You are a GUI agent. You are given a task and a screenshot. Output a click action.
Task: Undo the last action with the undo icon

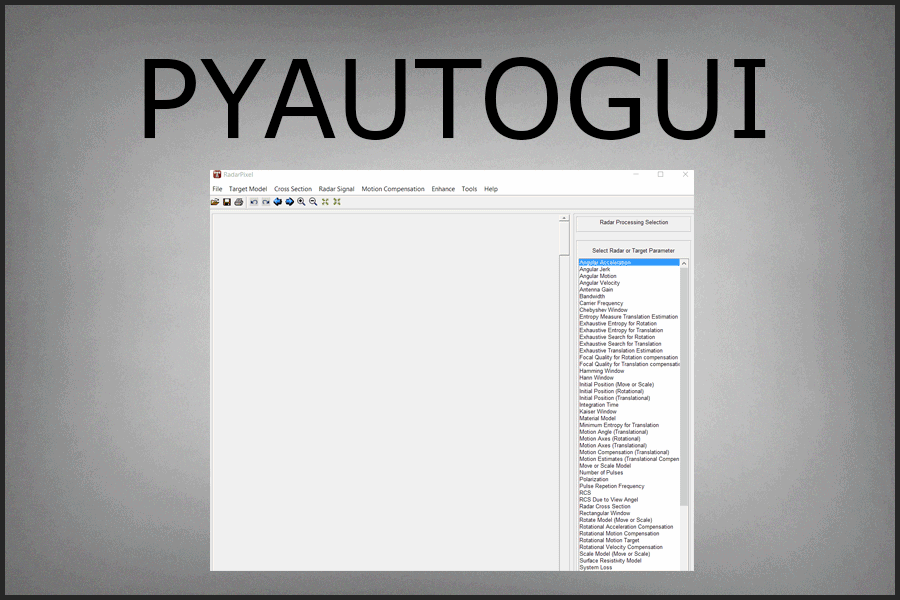[253, 201]
